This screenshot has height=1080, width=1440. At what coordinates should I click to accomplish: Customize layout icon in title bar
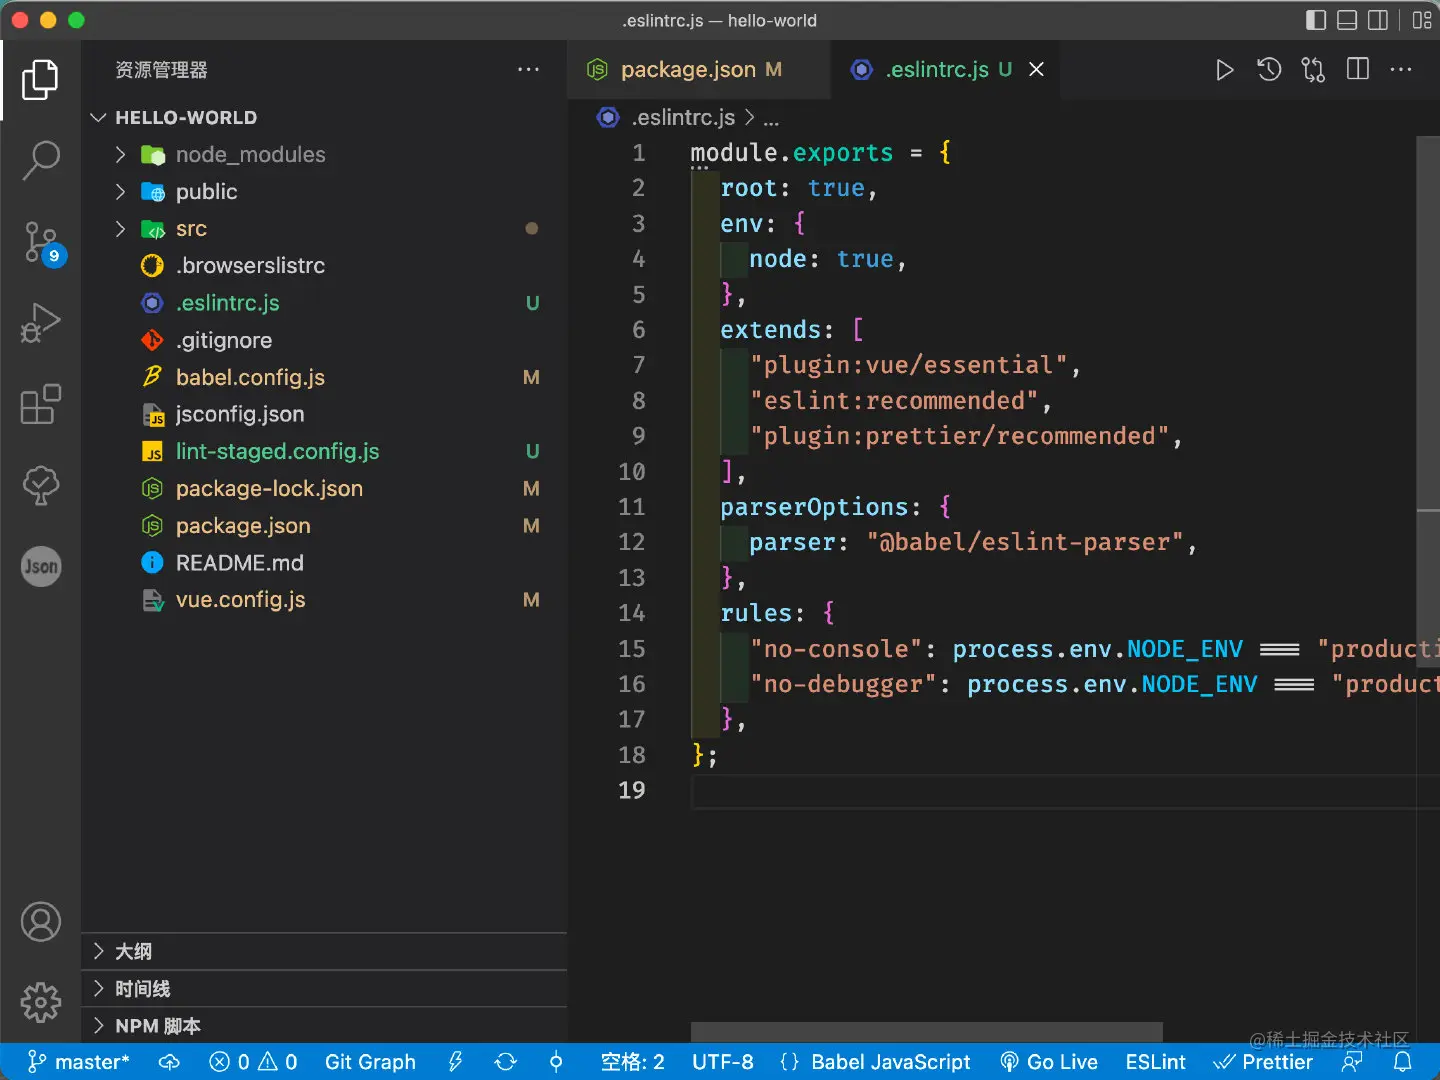click(1421, 20)
